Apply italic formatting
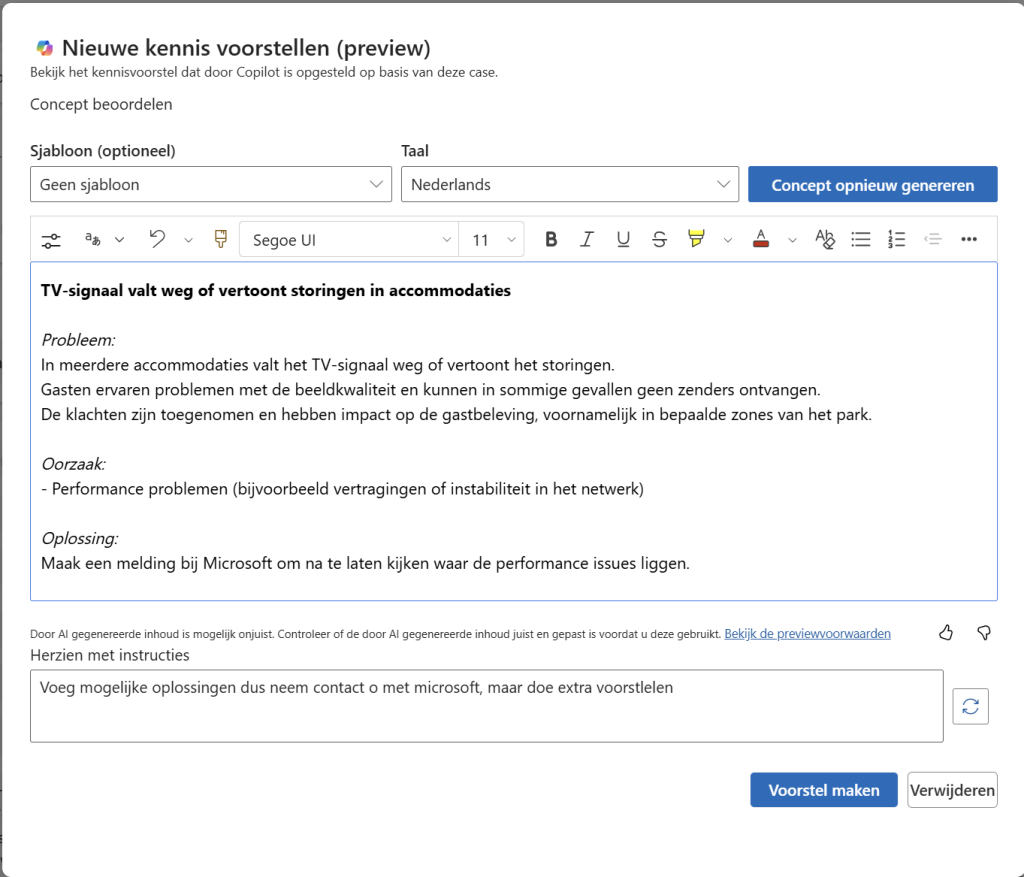The width and height of the screenshot is (1024, 877). [x=586, y=240]
